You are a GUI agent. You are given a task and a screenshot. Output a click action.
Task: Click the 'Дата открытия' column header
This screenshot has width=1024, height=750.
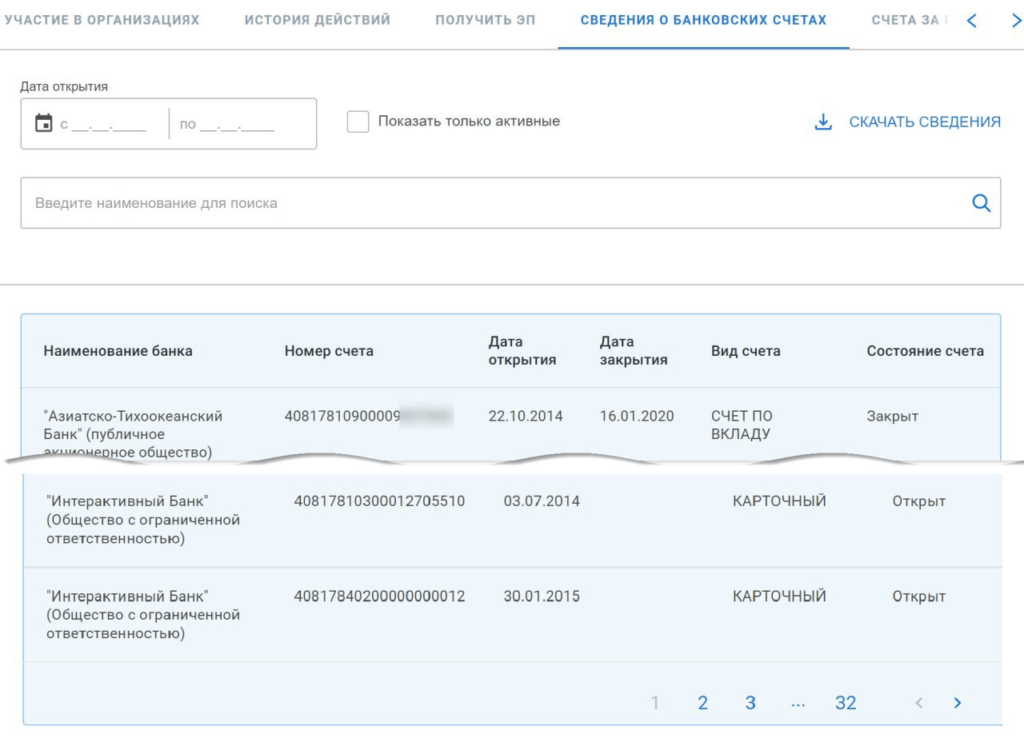point(522,351)
